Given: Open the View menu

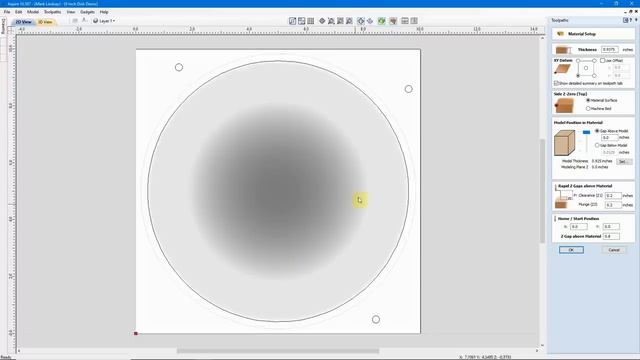Looking at the screenshot, I should point(71,12).
